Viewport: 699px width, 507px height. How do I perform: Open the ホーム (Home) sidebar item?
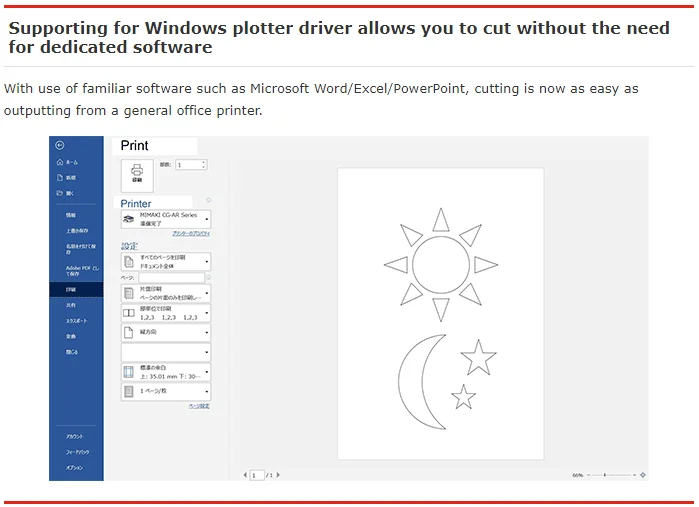[x=67, y=162]
